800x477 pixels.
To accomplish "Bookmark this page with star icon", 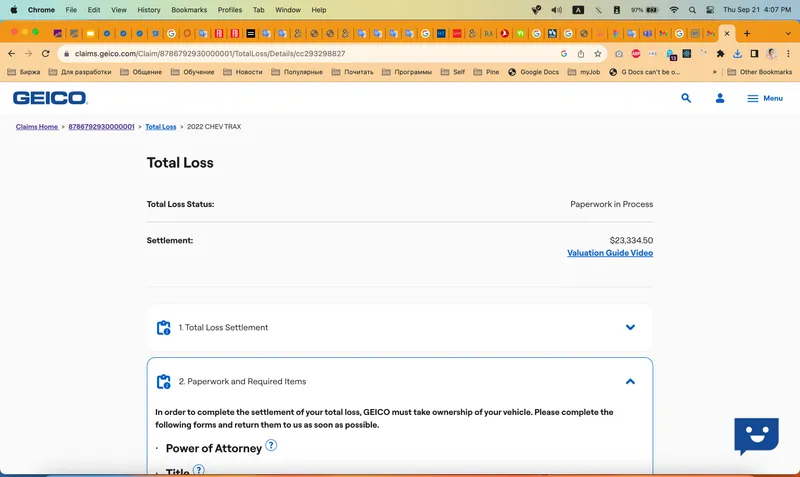I will [x=598, y=53].
